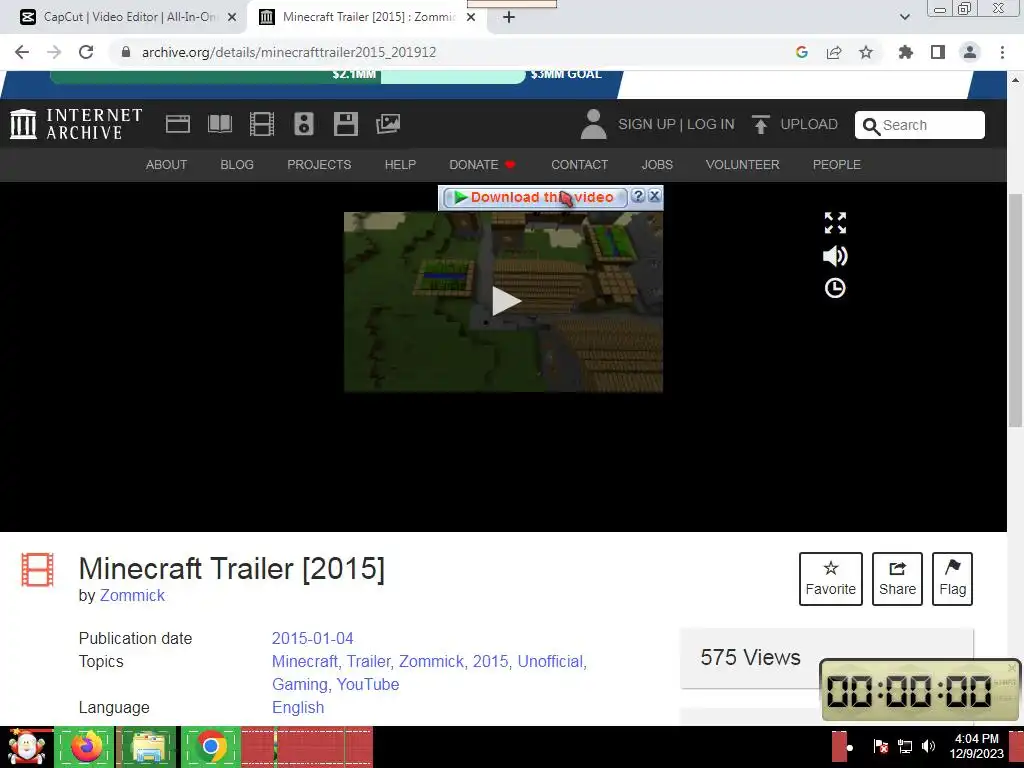Image resolution: width=1024 pixels, height=768 pixels.
Task: Open the Chrome three-dot menu
Action: coord(1002,52)
